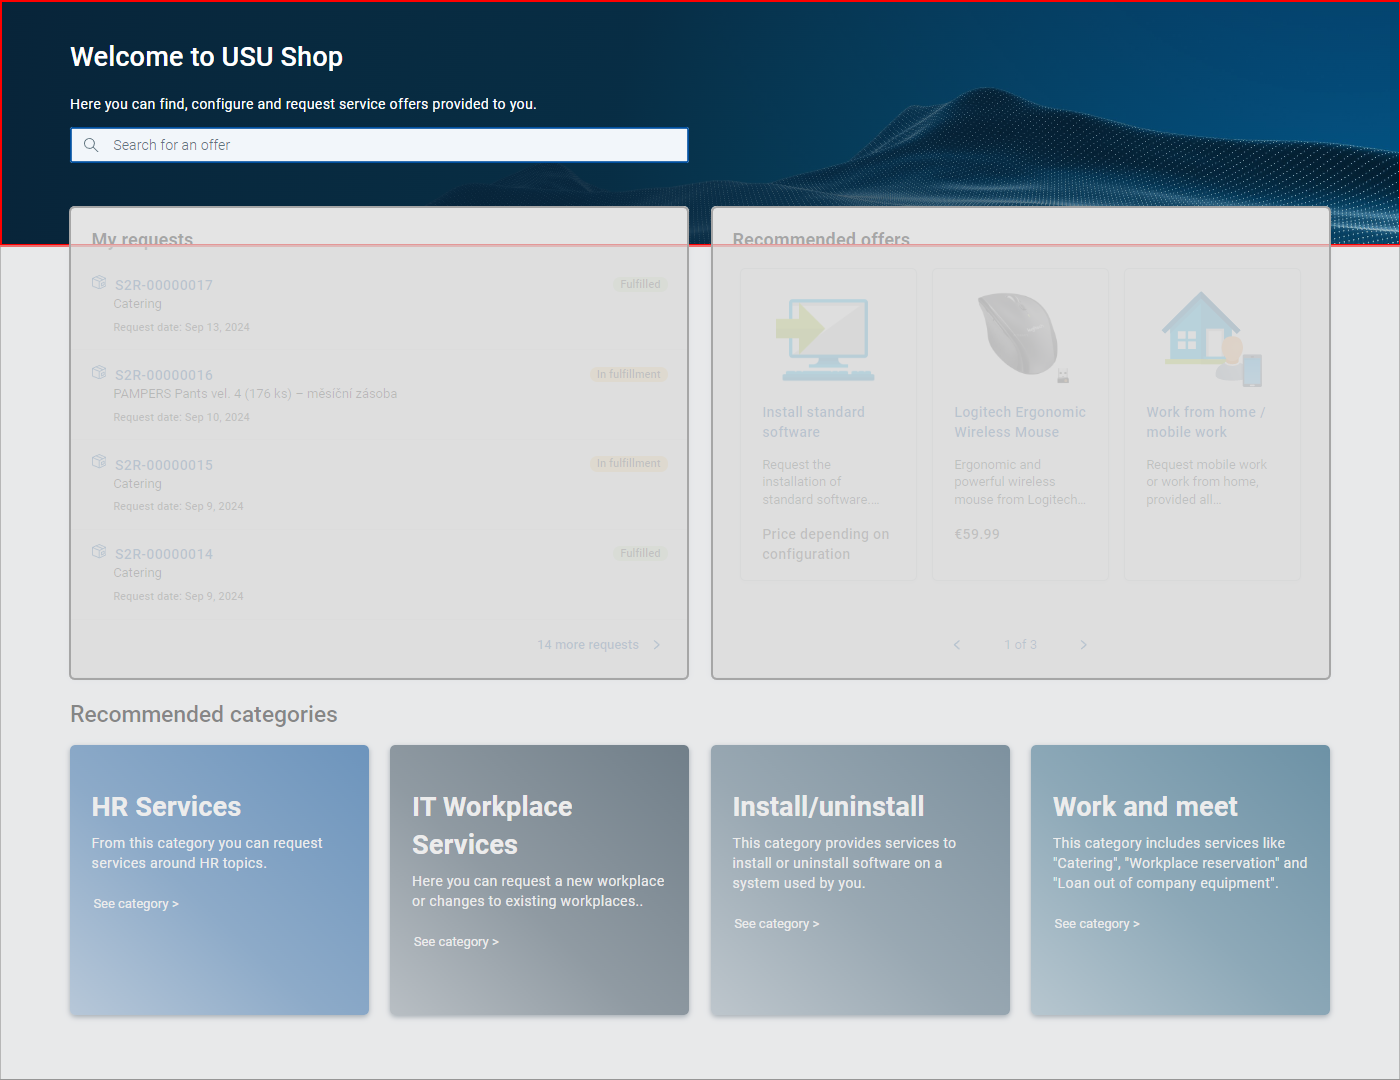The width and height of the screenshot is (1400, 1080).
Task: See category link under HR Services
Action: click(136, 904)
